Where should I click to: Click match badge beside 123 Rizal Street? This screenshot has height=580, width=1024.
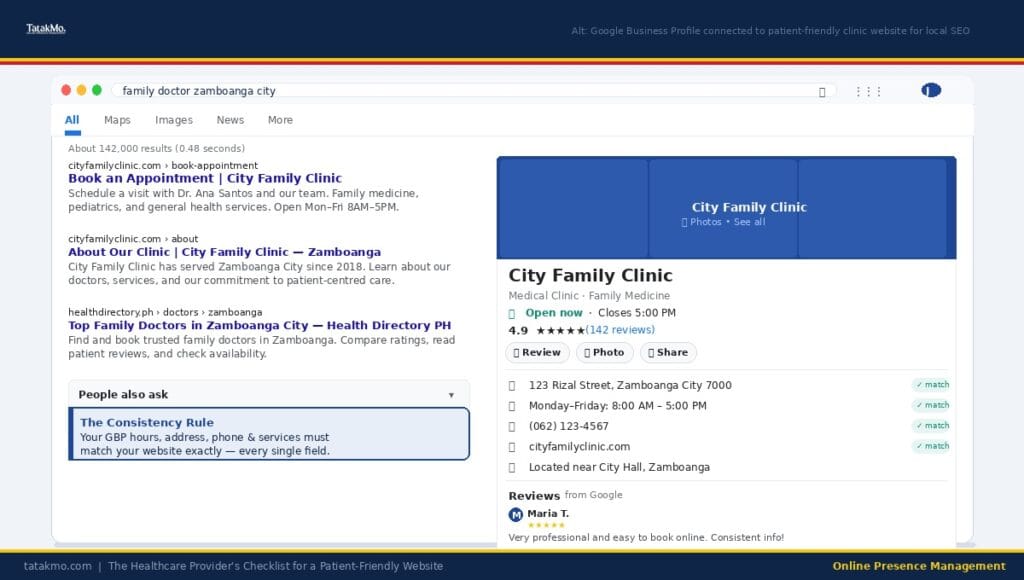[931, 385]
